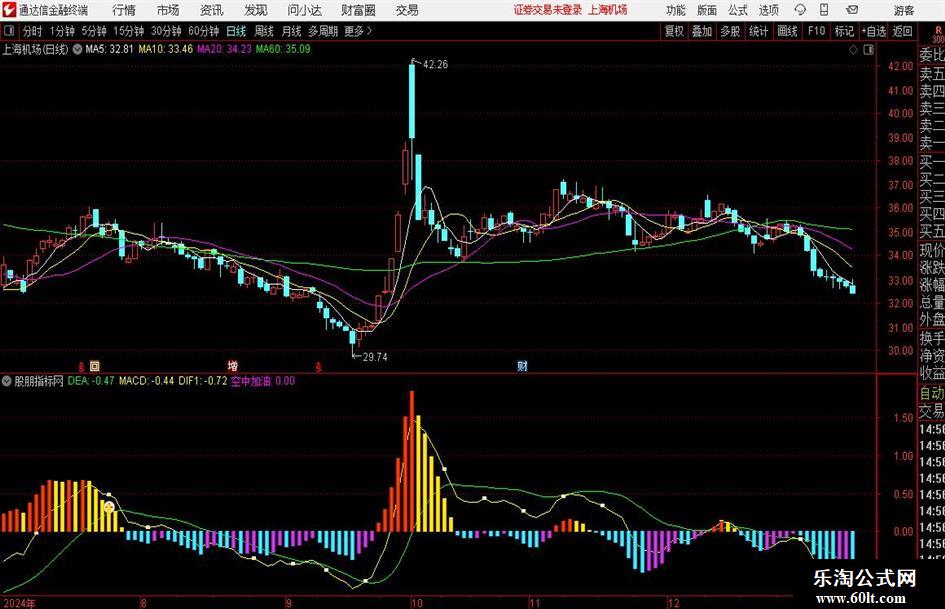Open the 财富圈 menu
This screenshot has height=609, width=945.
tap(358, 10)
